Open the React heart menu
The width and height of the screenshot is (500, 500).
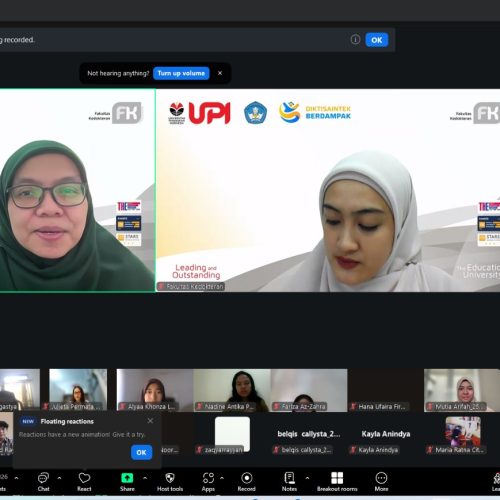[x=84, y=482]
